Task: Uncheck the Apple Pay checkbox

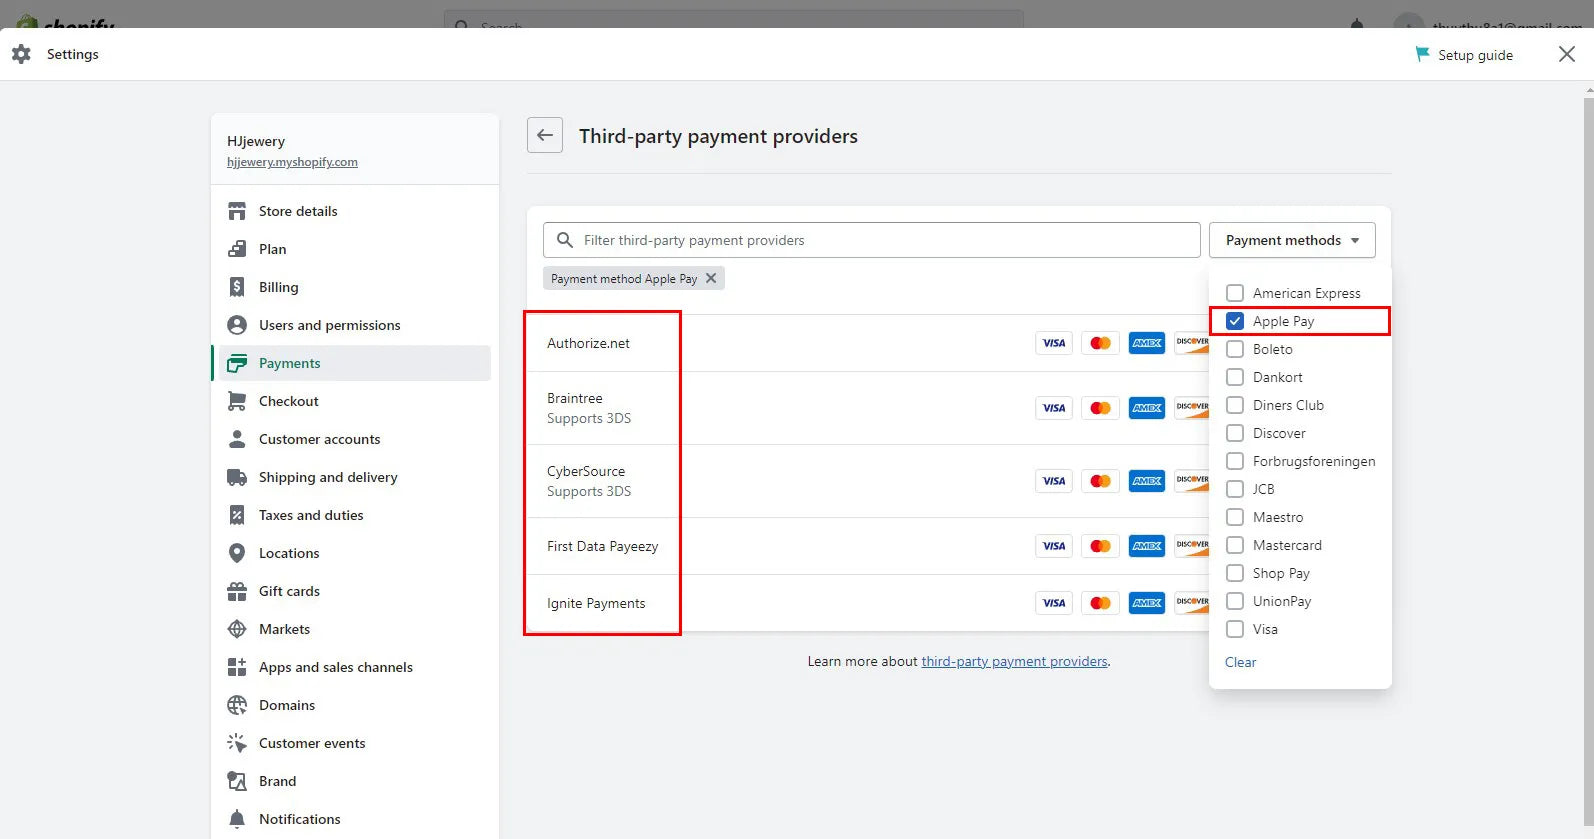Action: pos(1235,321)
